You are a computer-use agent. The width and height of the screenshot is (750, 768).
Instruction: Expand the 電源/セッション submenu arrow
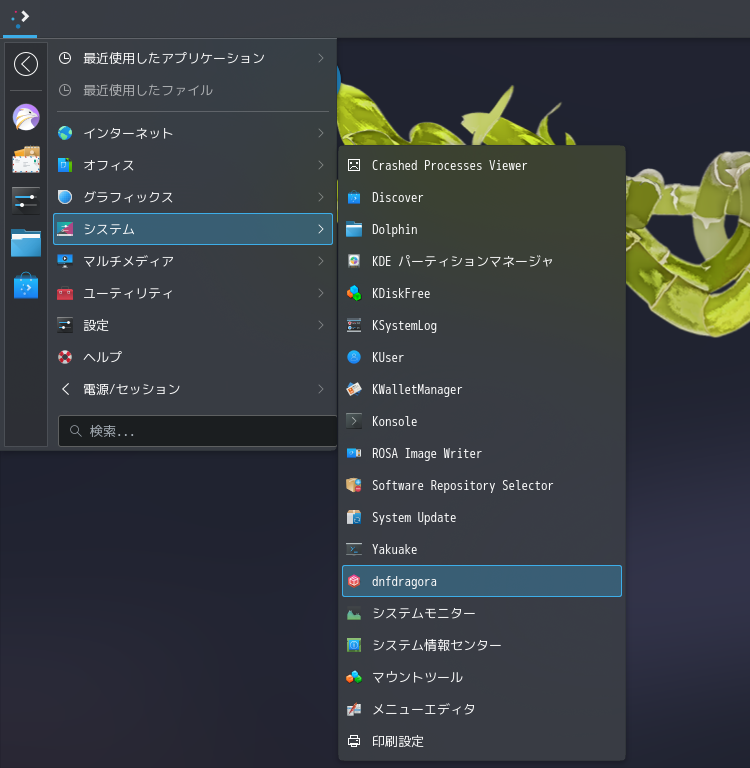(321, 389)
